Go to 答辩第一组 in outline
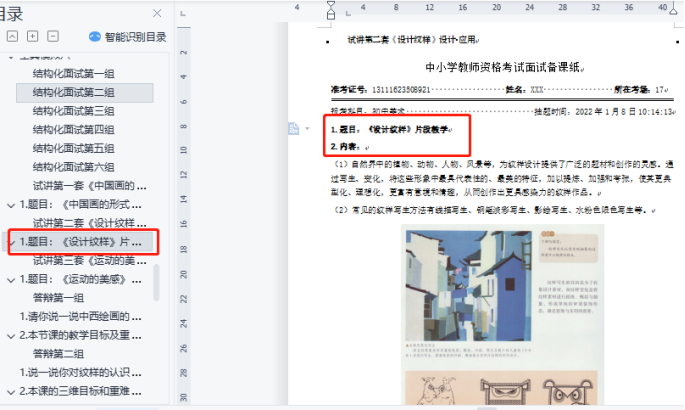 point(61,298)
